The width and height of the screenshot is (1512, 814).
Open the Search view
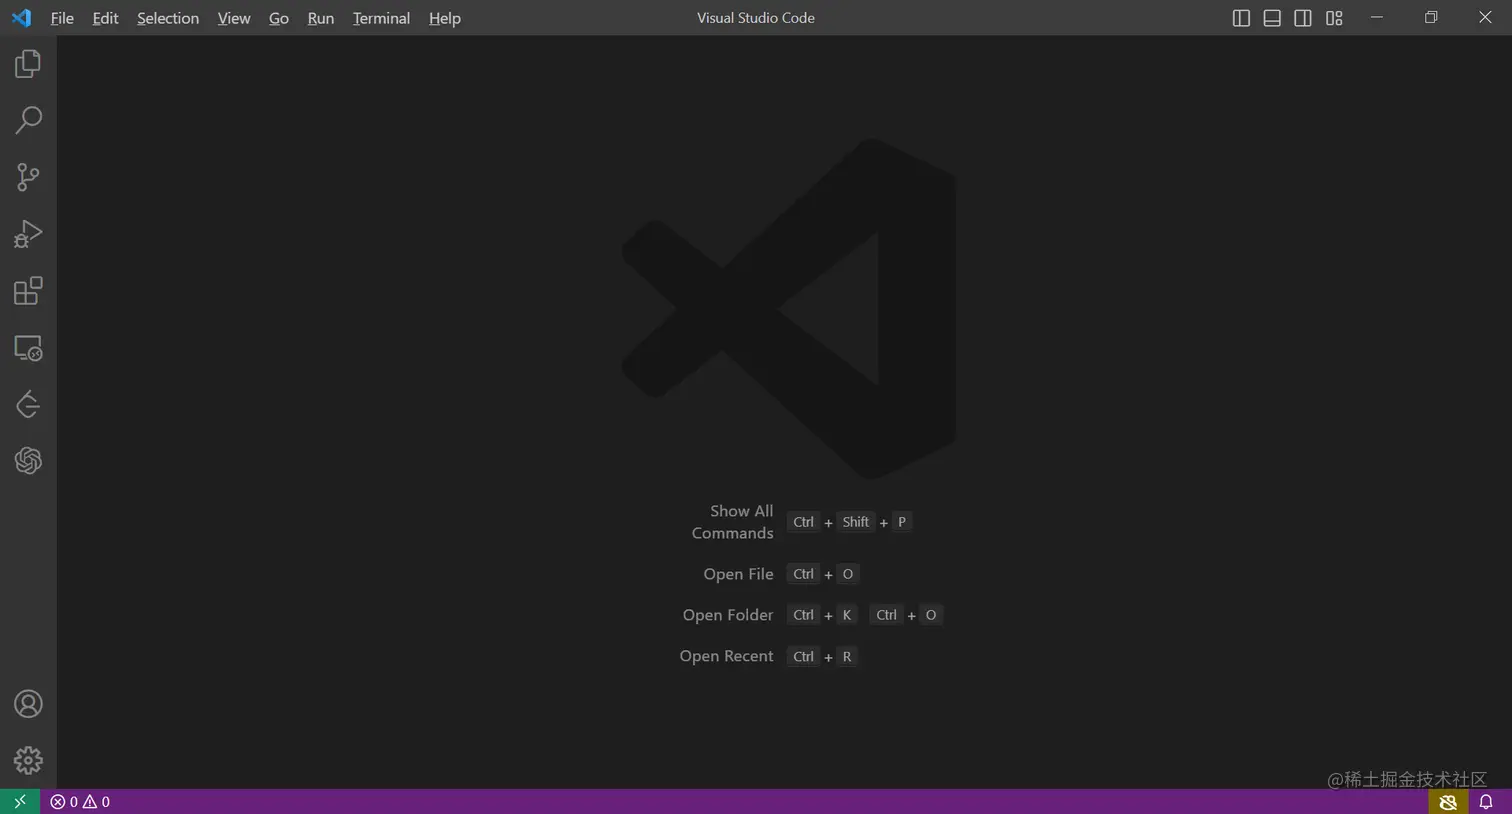click(28, 120)
